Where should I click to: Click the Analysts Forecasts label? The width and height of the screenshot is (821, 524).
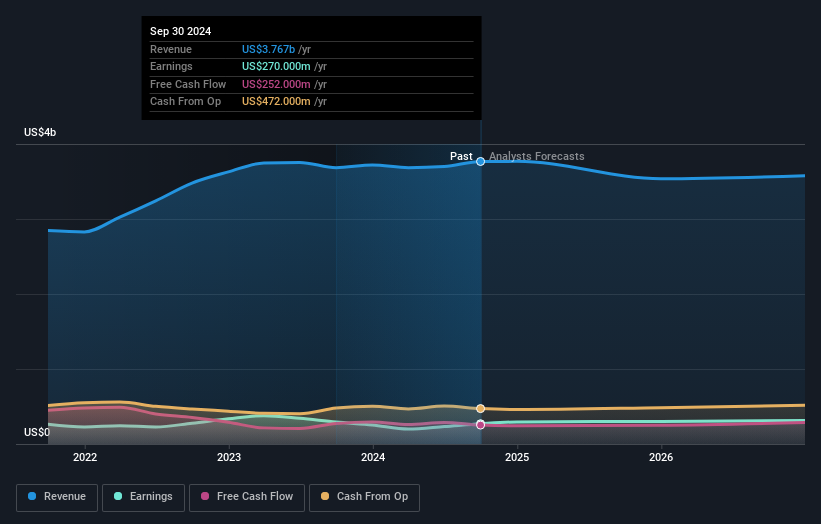[x=537, y=157]
